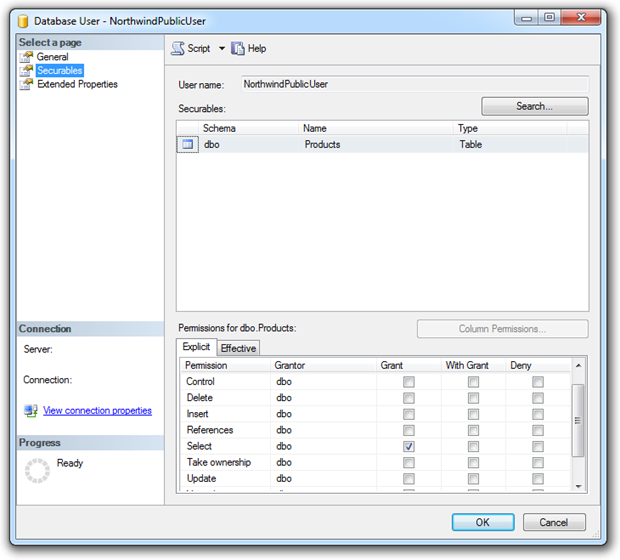Select the Products name cell

click(x=375, y=144)
